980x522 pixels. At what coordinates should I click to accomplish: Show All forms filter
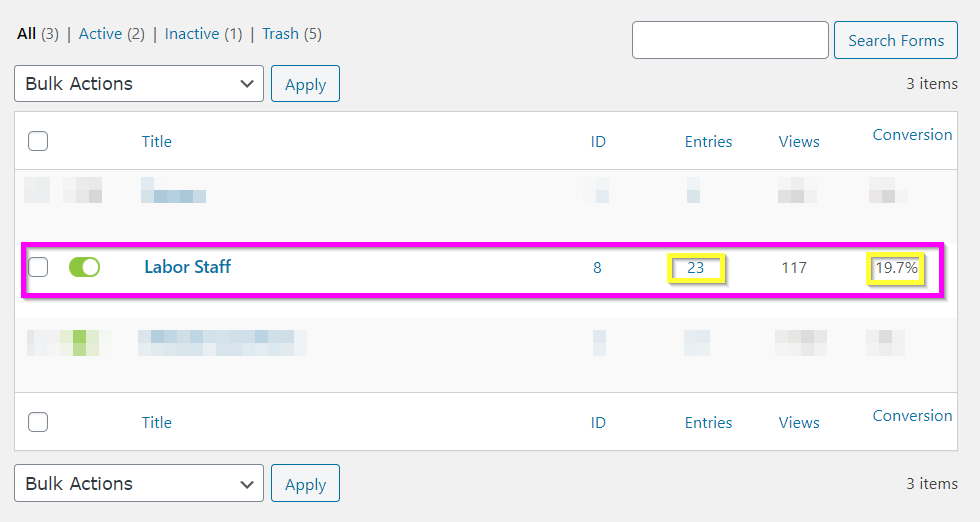(x=26, y=34)
